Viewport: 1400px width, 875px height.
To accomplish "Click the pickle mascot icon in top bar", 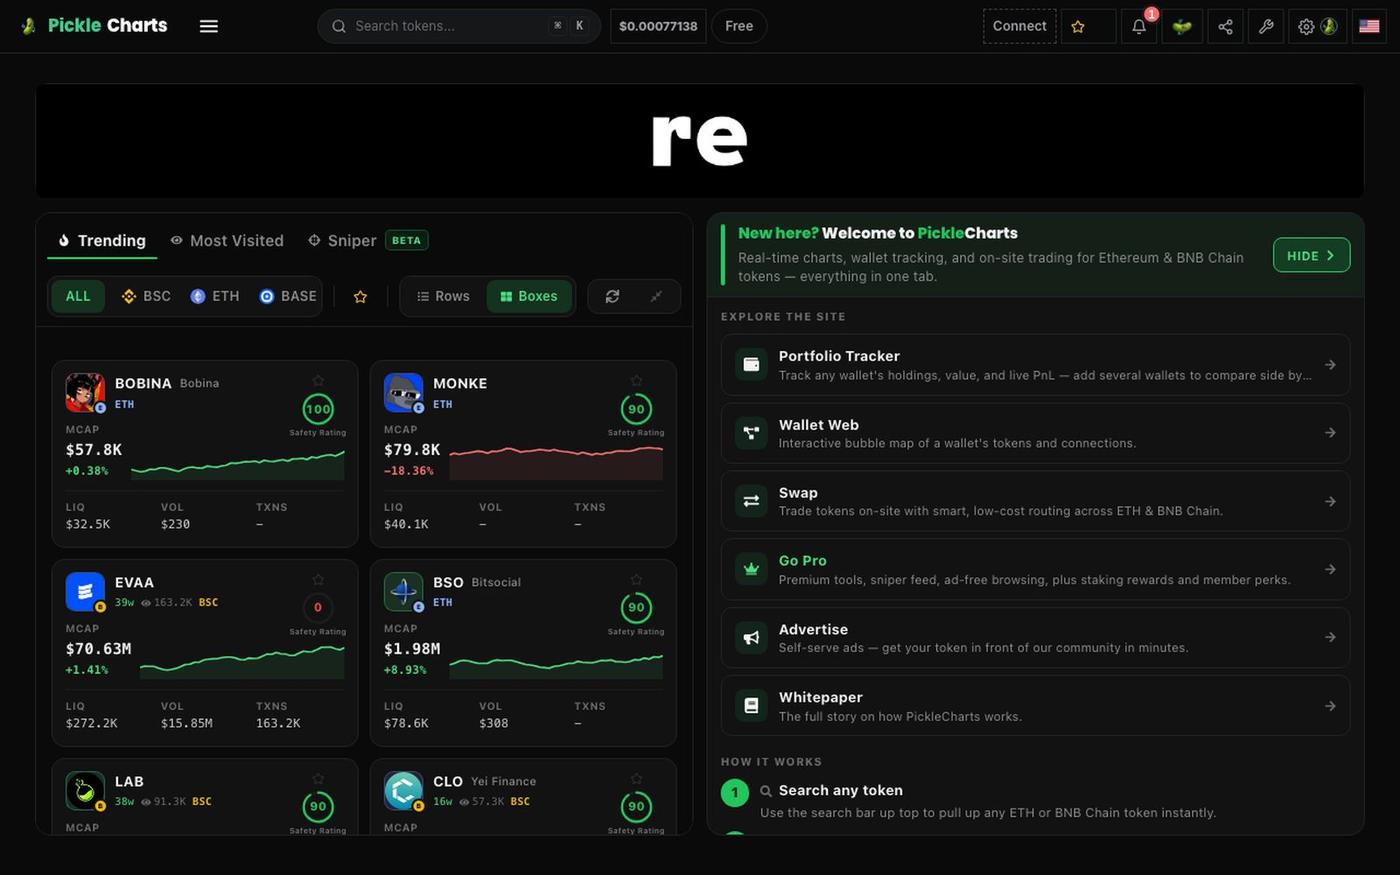I will (x=1182, y=26).
